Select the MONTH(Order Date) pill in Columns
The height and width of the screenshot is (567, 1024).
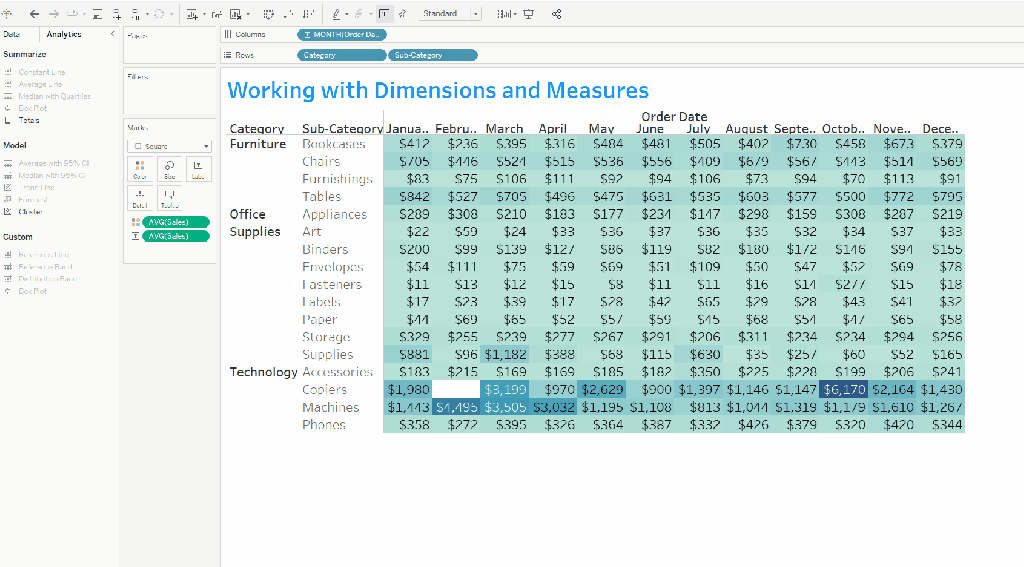(342, 35)
